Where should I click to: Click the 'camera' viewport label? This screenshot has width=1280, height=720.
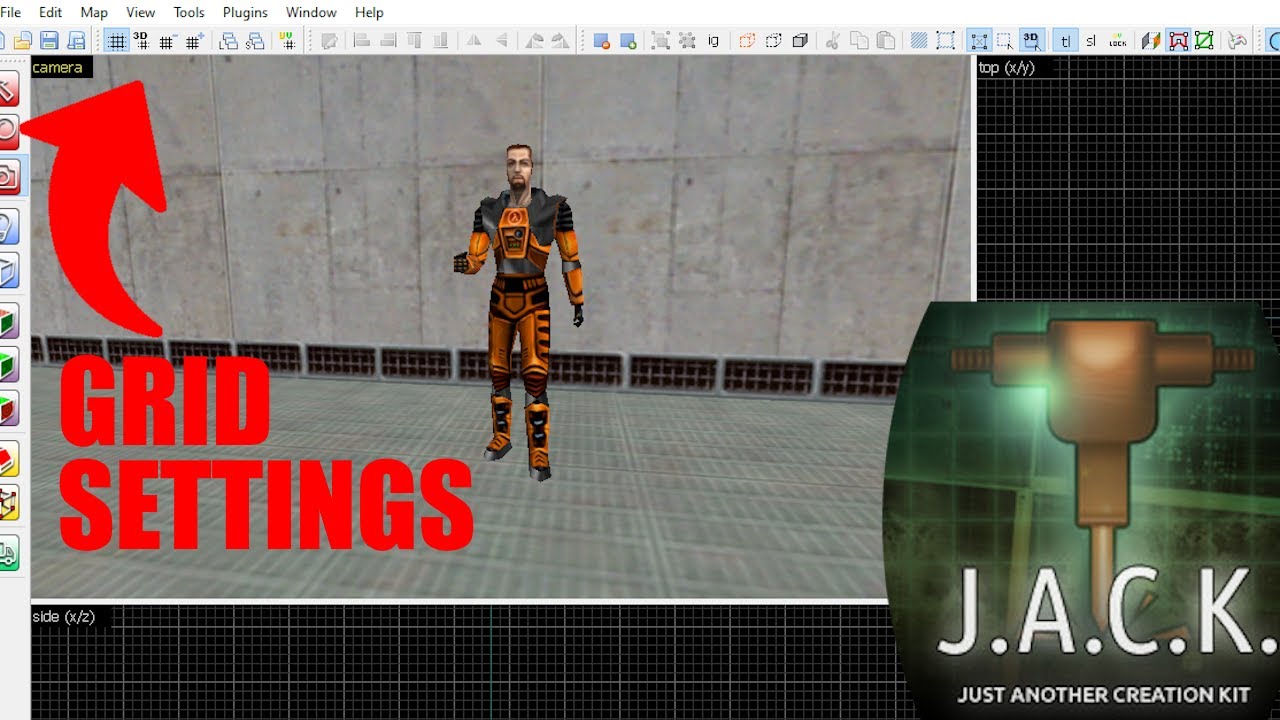57,67
